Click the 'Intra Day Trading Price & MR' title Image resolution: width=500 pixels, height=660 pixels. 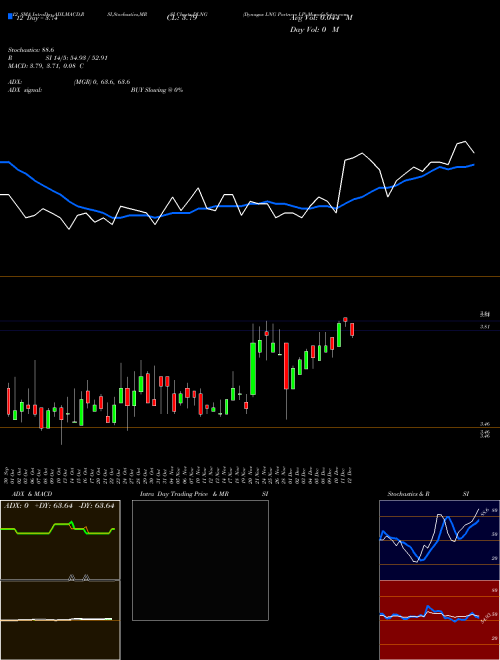click(185, 494)
